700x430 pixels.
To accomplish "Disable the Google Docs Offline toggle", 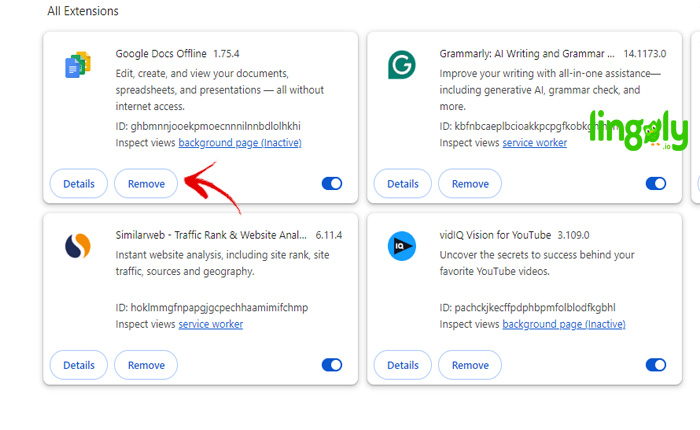I will 332,184.
